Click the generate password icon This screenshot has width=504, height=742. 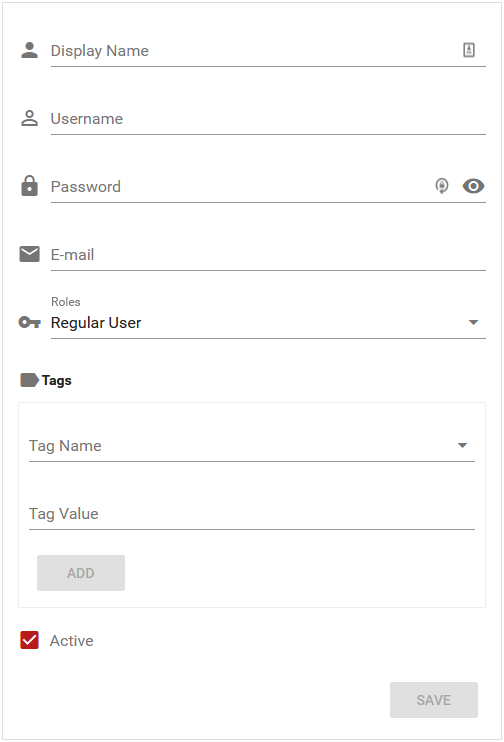pos(442,186)
